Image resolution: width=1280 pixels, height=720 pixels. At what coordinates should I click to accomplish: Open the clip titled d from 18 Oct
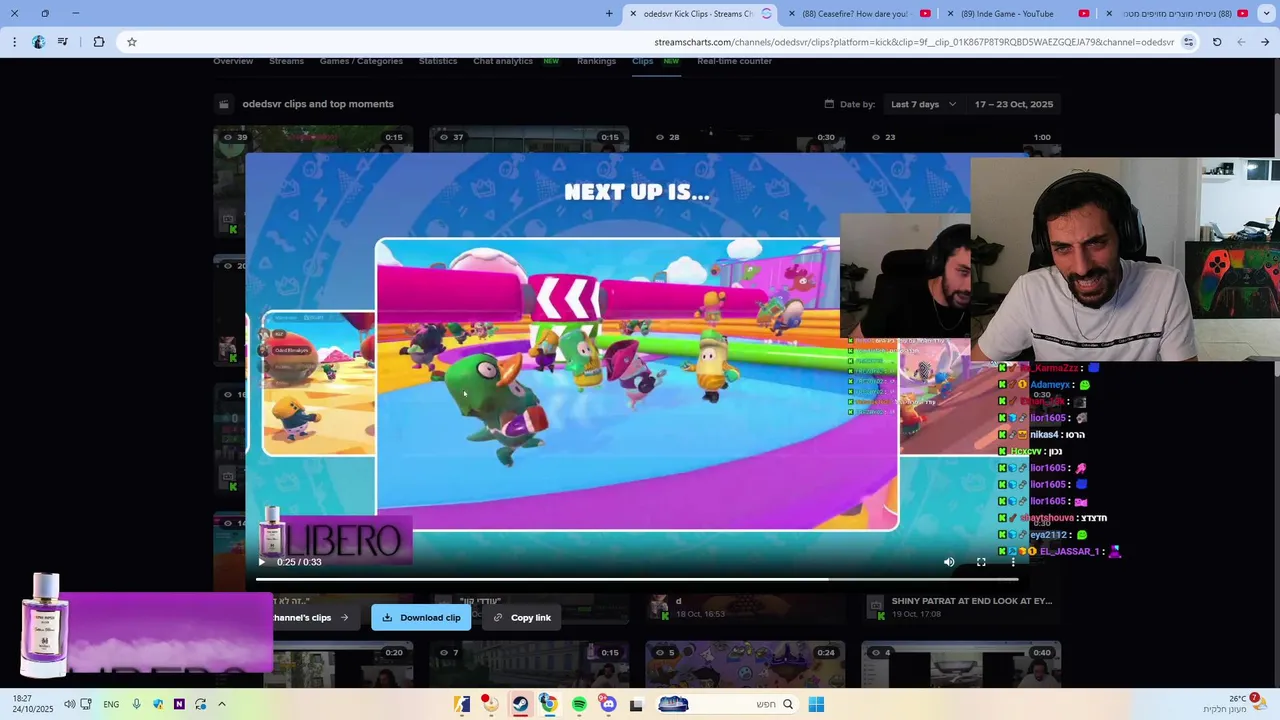coord(678,601)
